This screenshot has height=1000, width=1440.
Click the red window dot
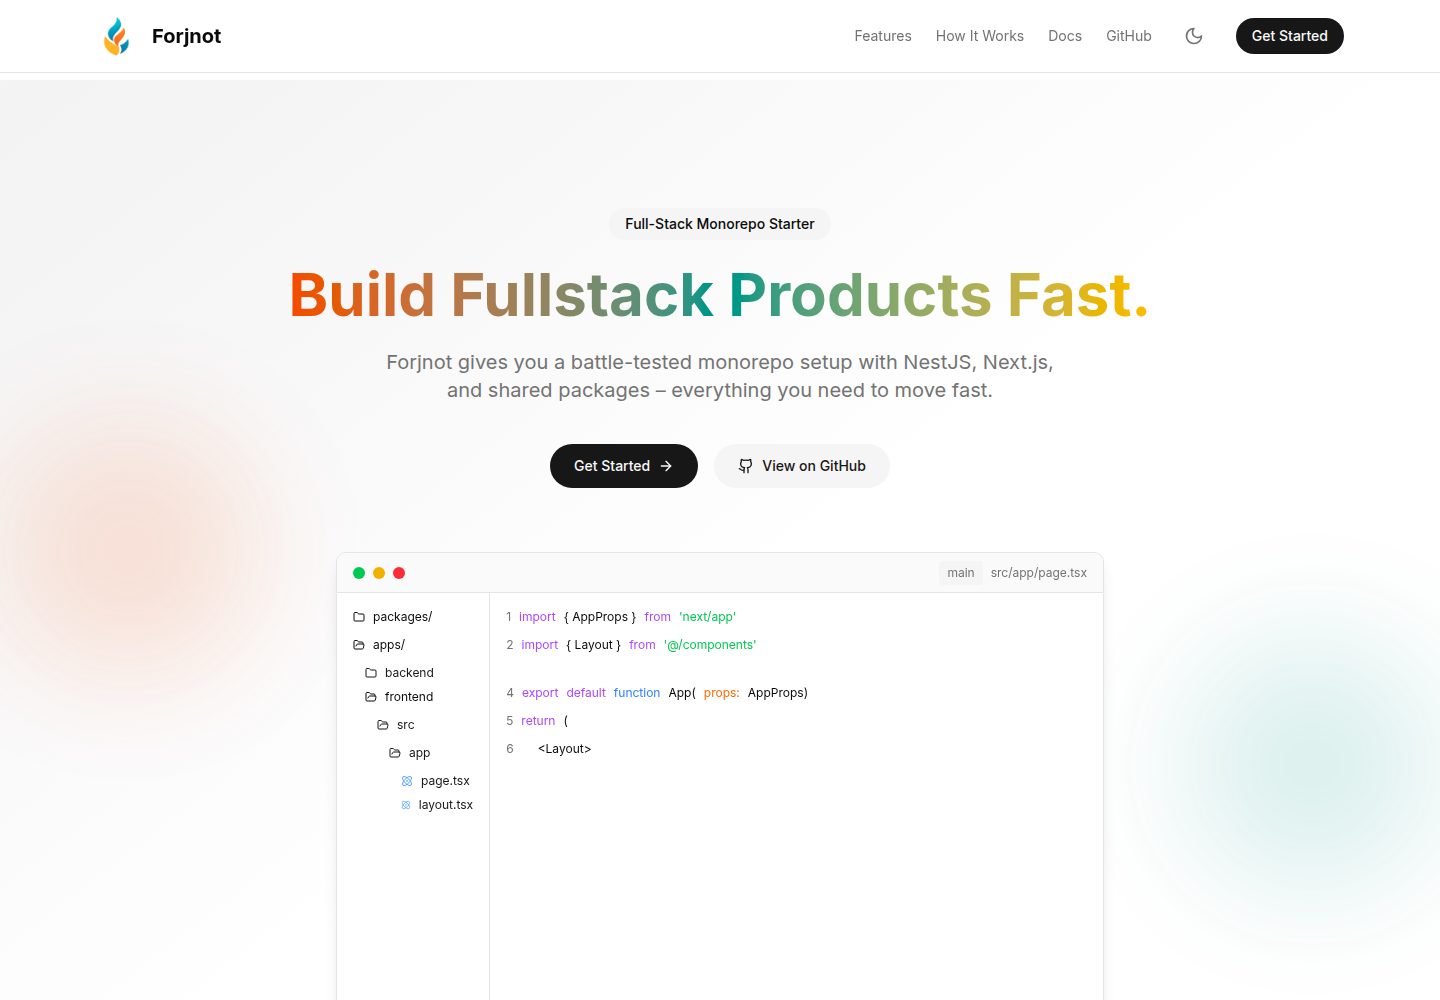pos(399,573)
